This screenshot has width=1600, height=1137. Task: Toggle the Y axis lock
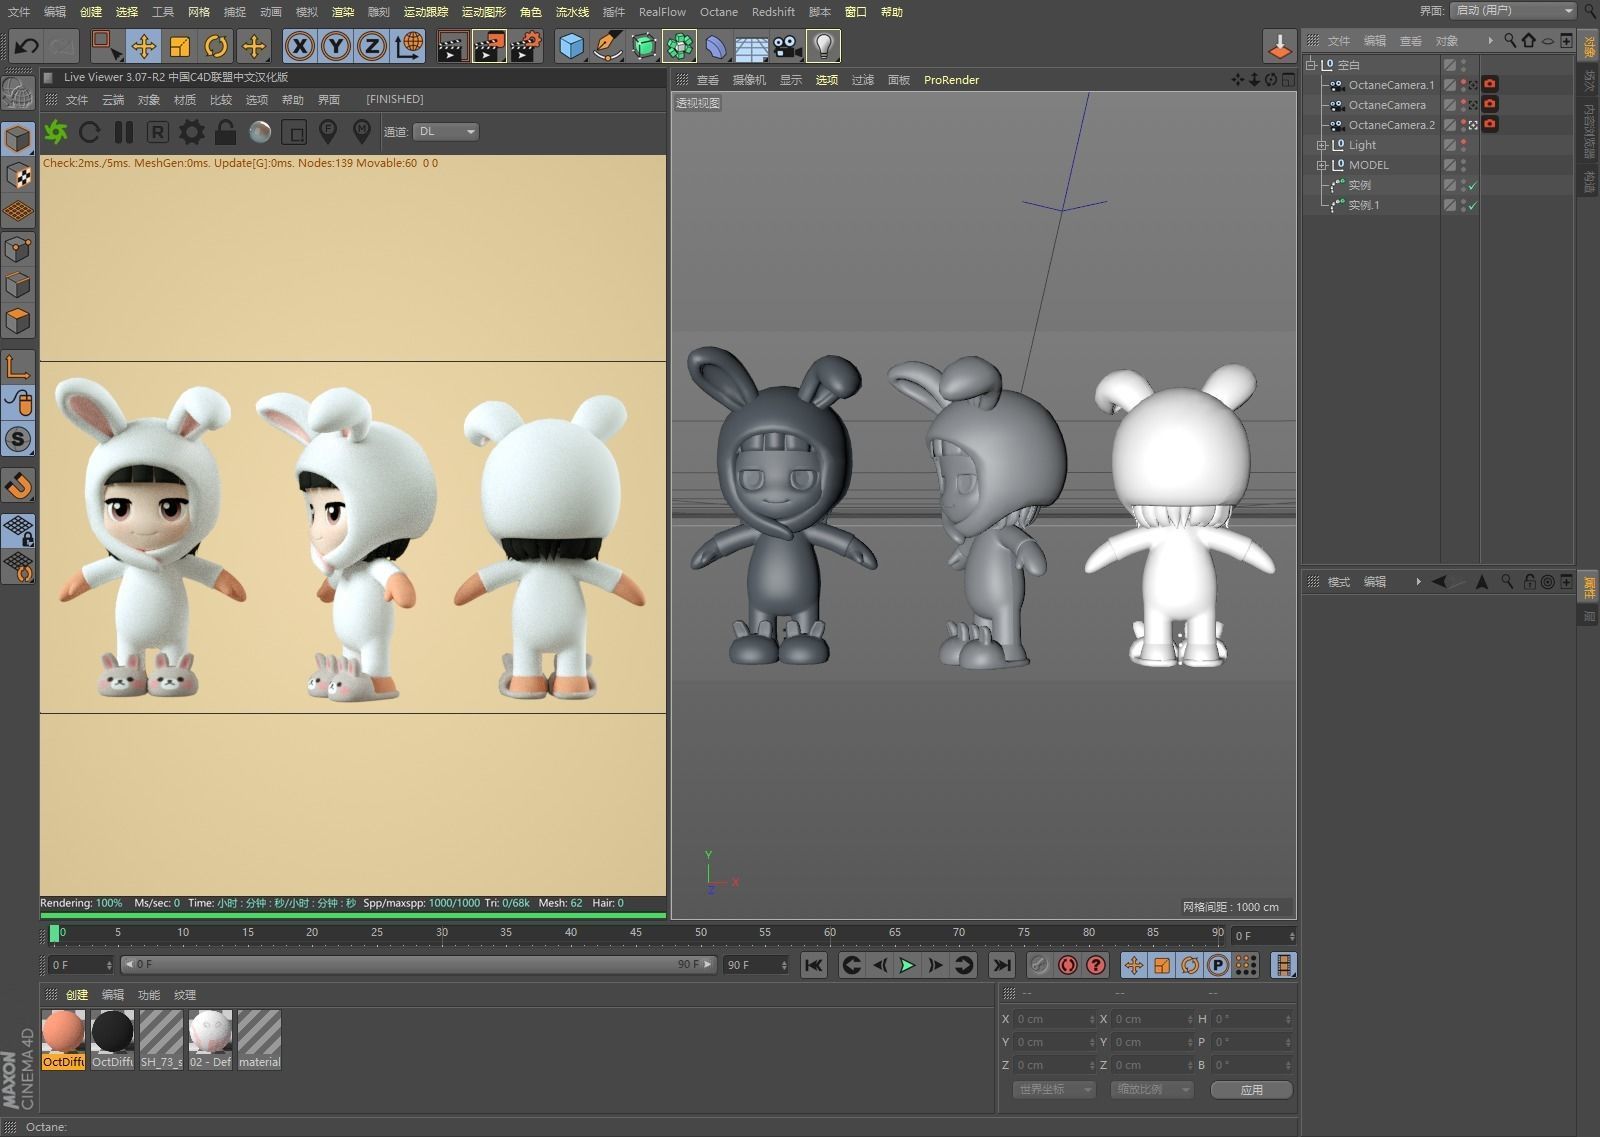point(336,46)
